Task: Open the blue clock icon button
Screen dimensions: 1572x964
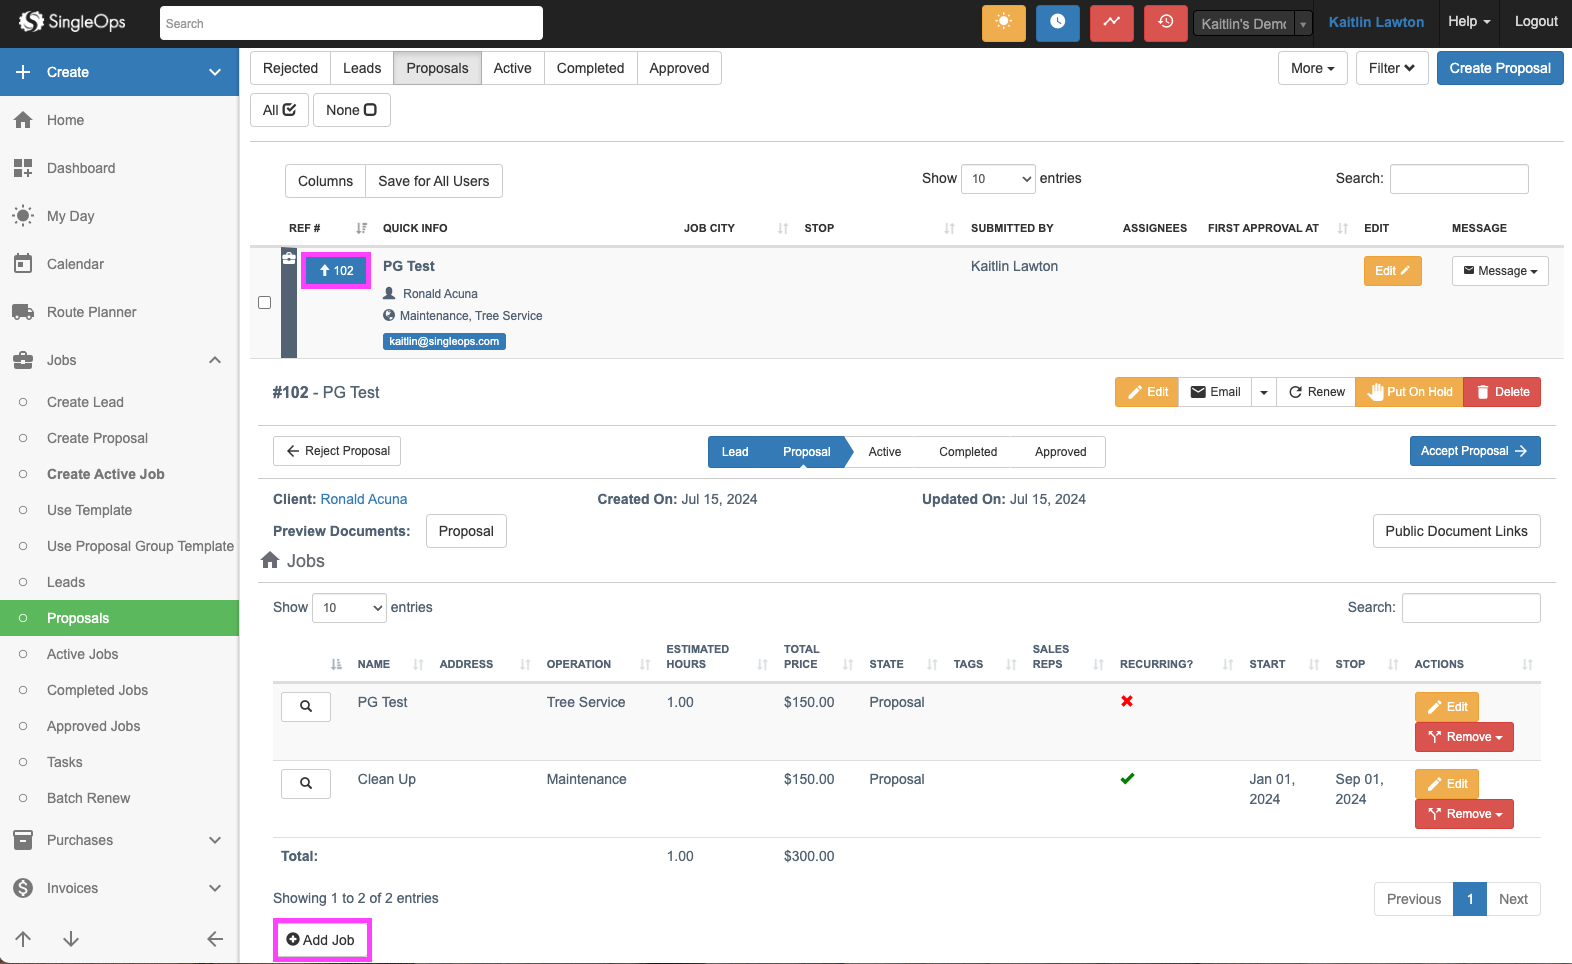Action: 1057,22
